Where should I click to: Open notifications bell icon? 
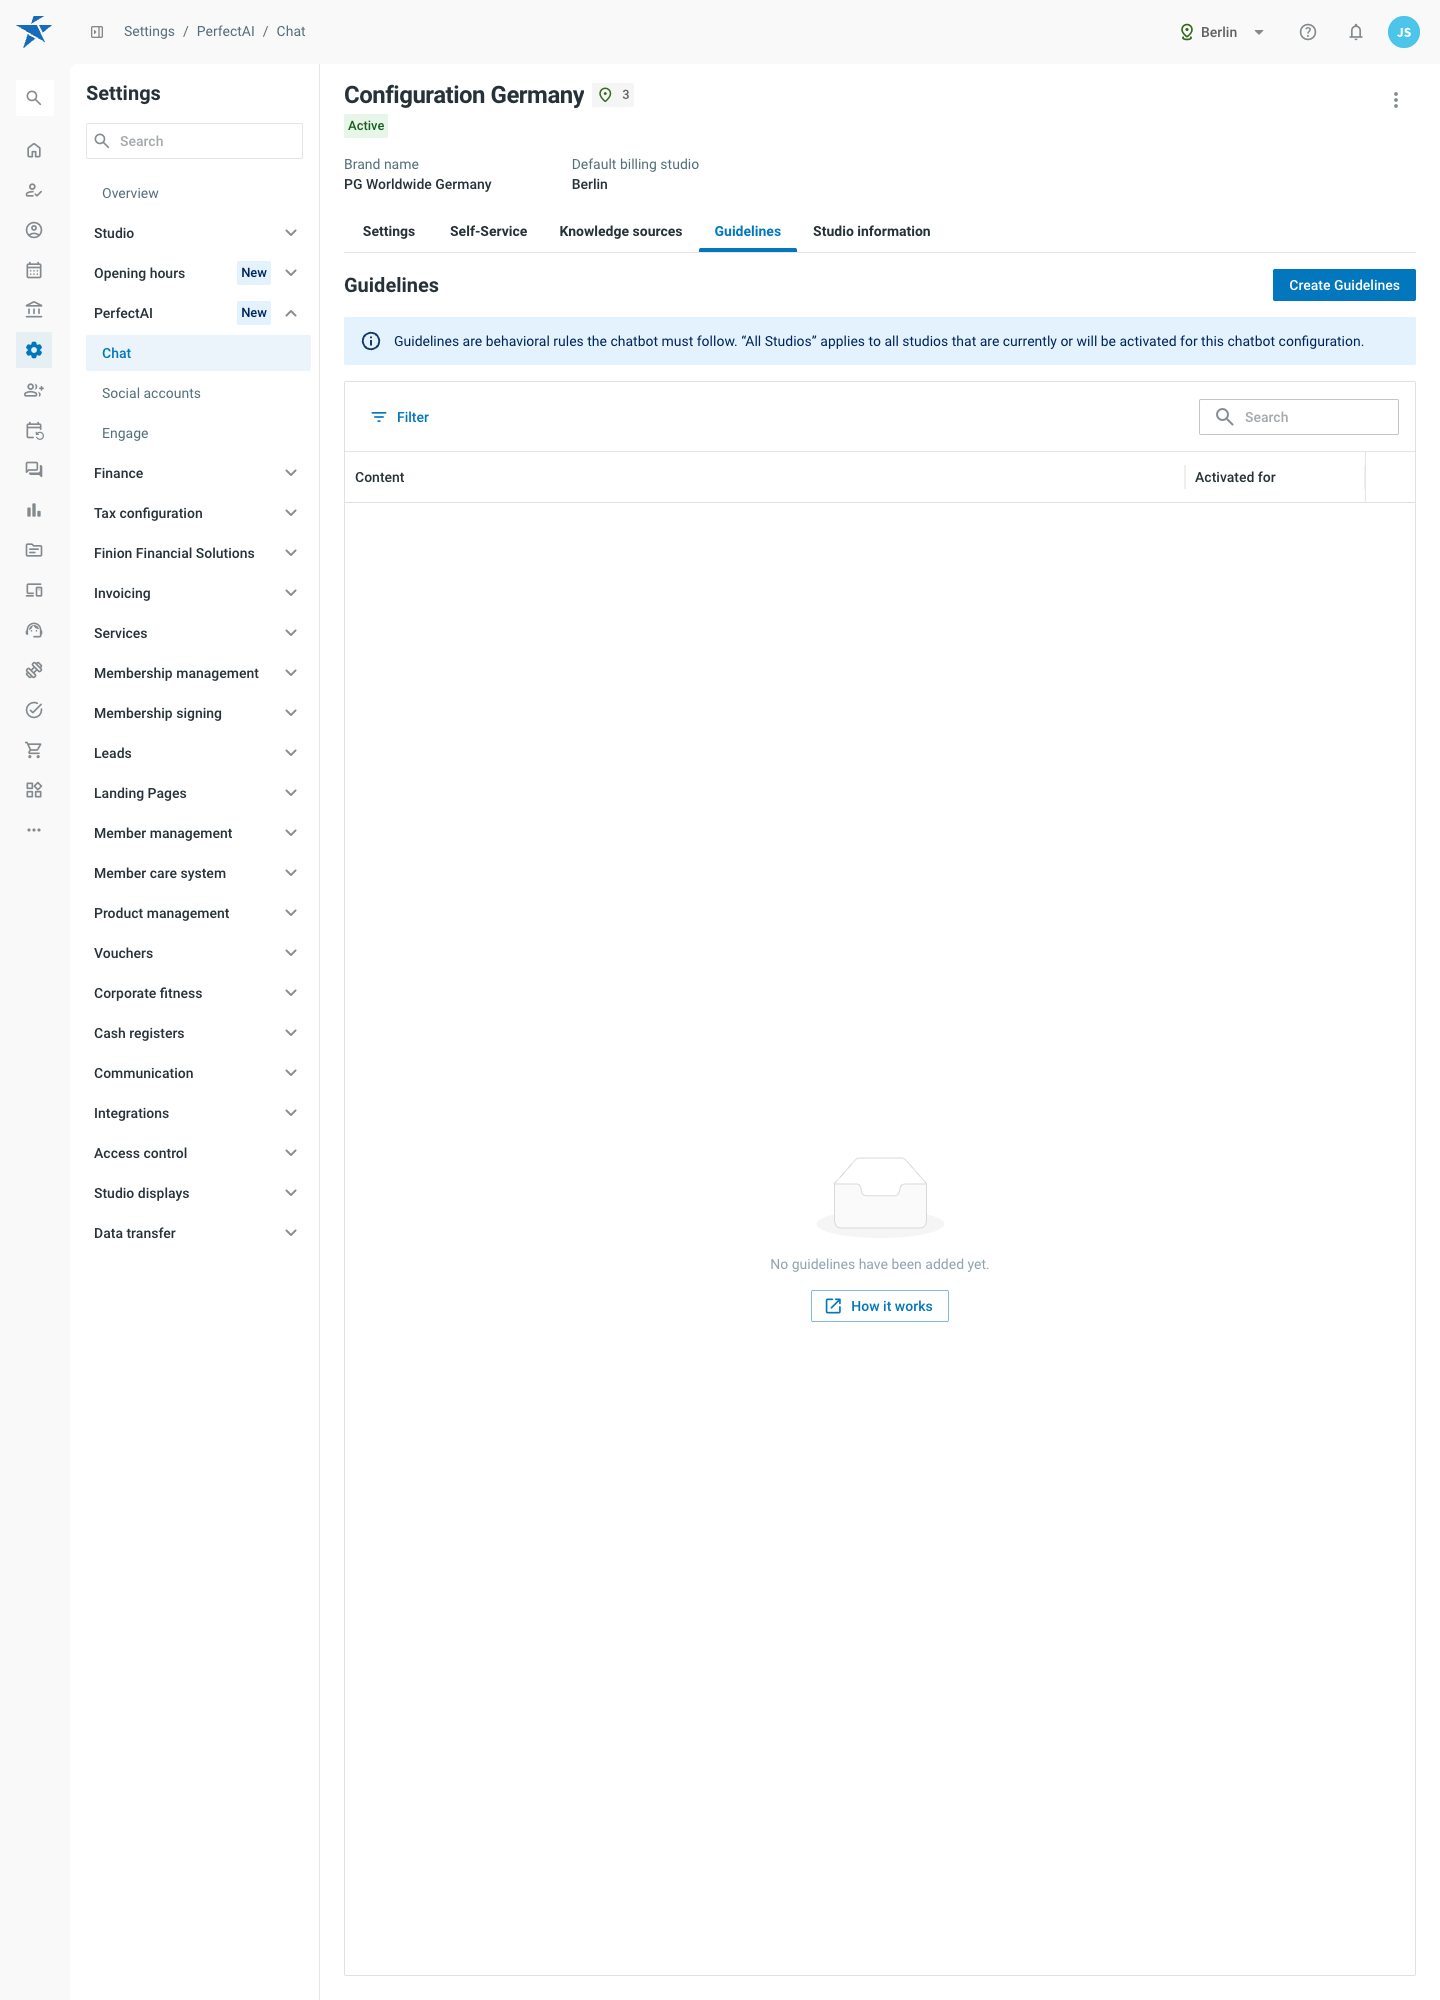click(1356, 32)
